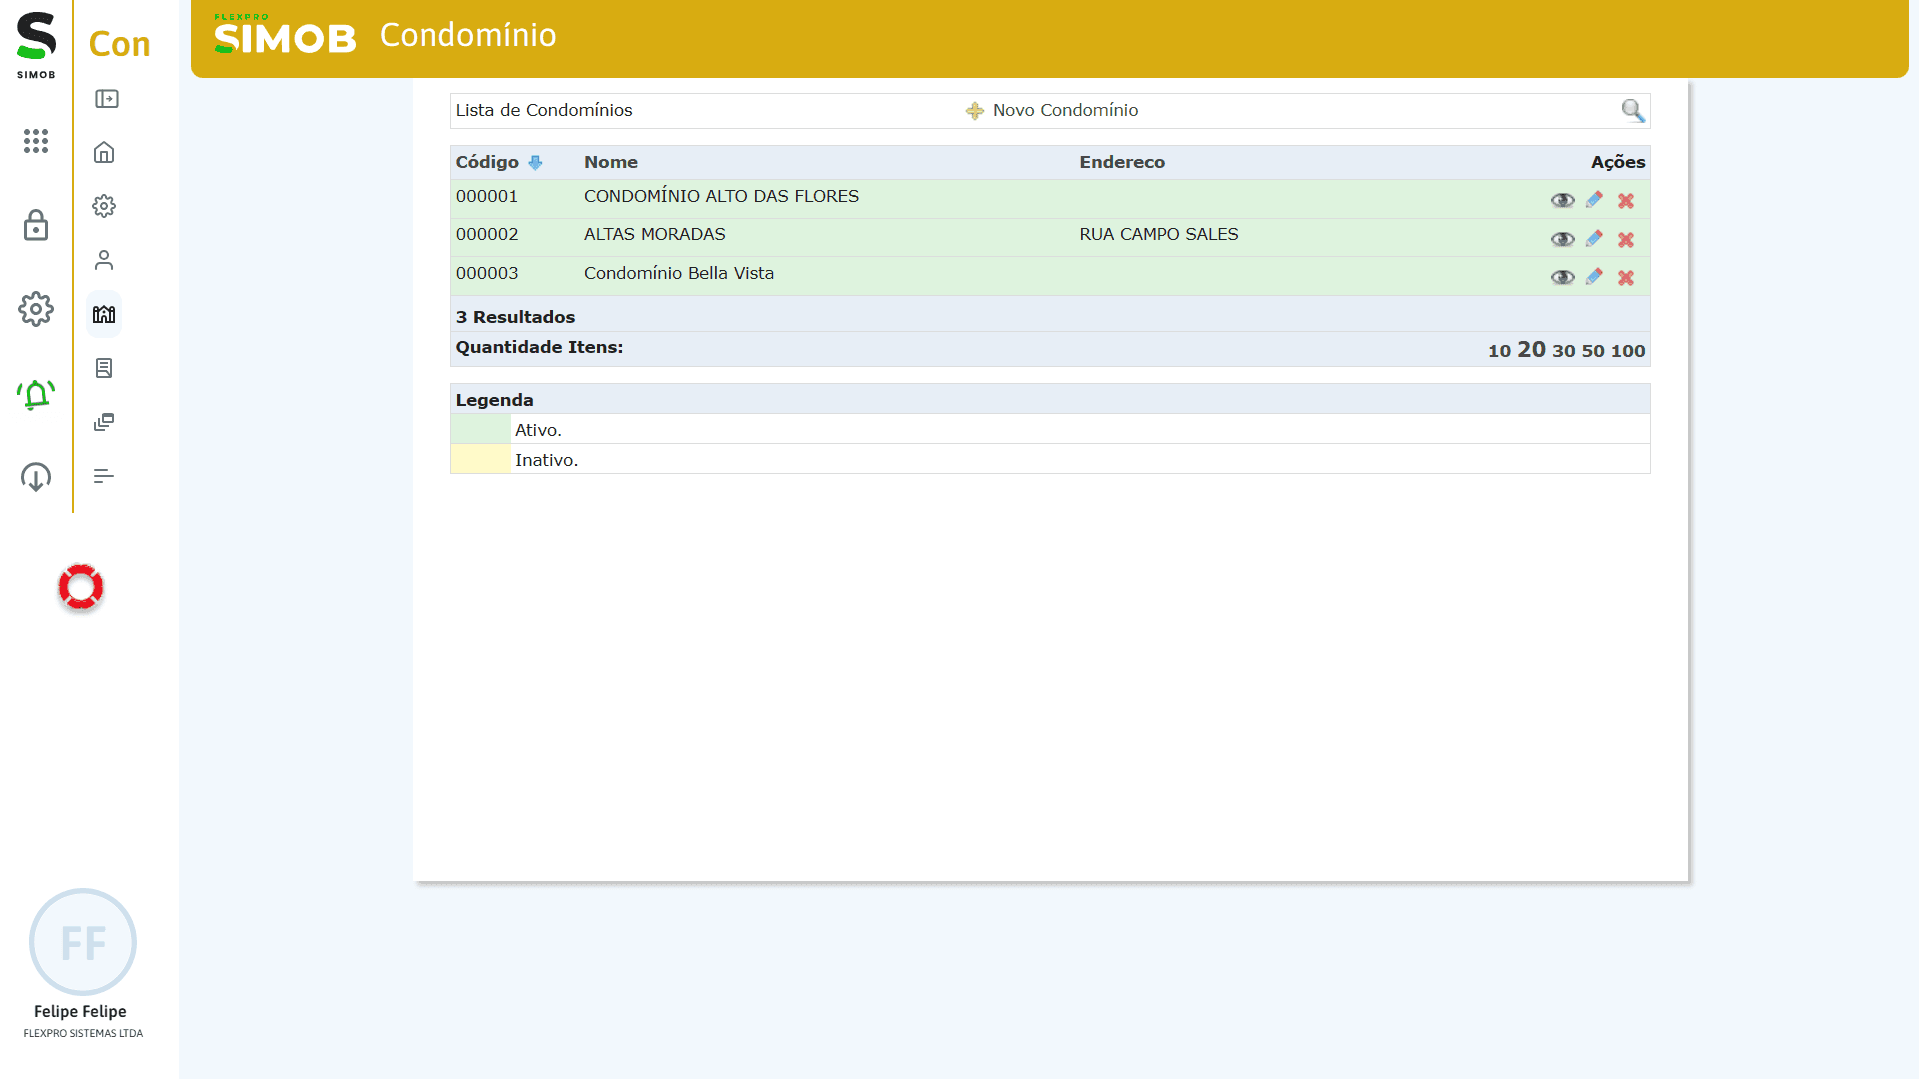Image resolution: width=1919 pixels, height=1079 pixels.
Task: Delete Condomínio Bella Vista with red X
Action: (1626, 278)
